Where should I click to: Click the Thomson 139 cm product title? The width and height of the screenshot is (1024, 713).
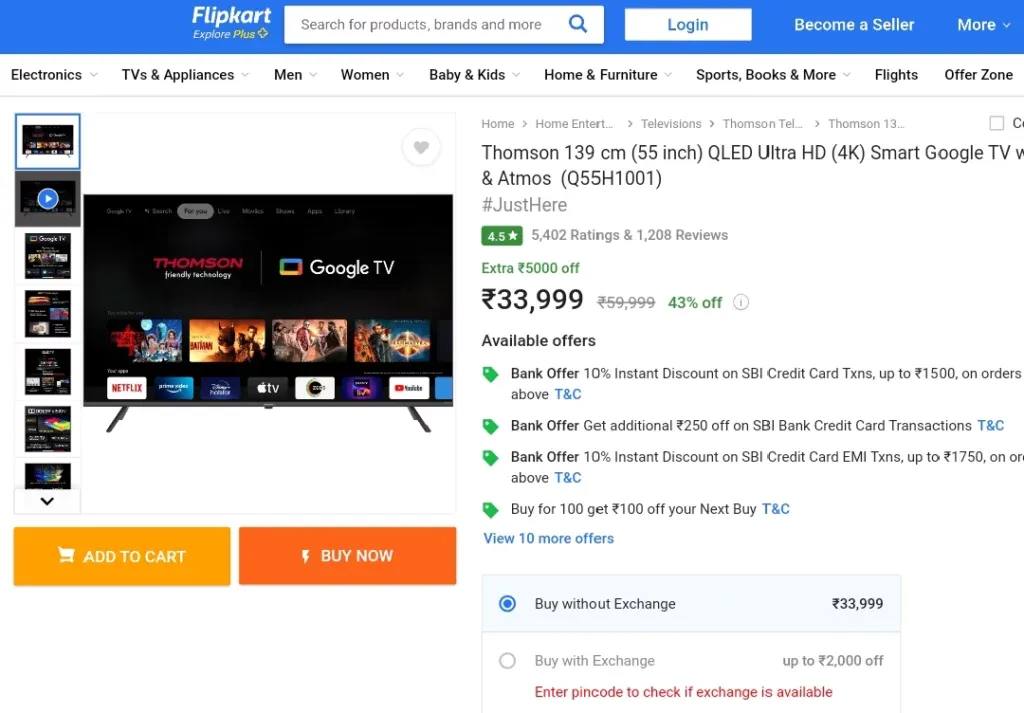(x=752, y=165)
